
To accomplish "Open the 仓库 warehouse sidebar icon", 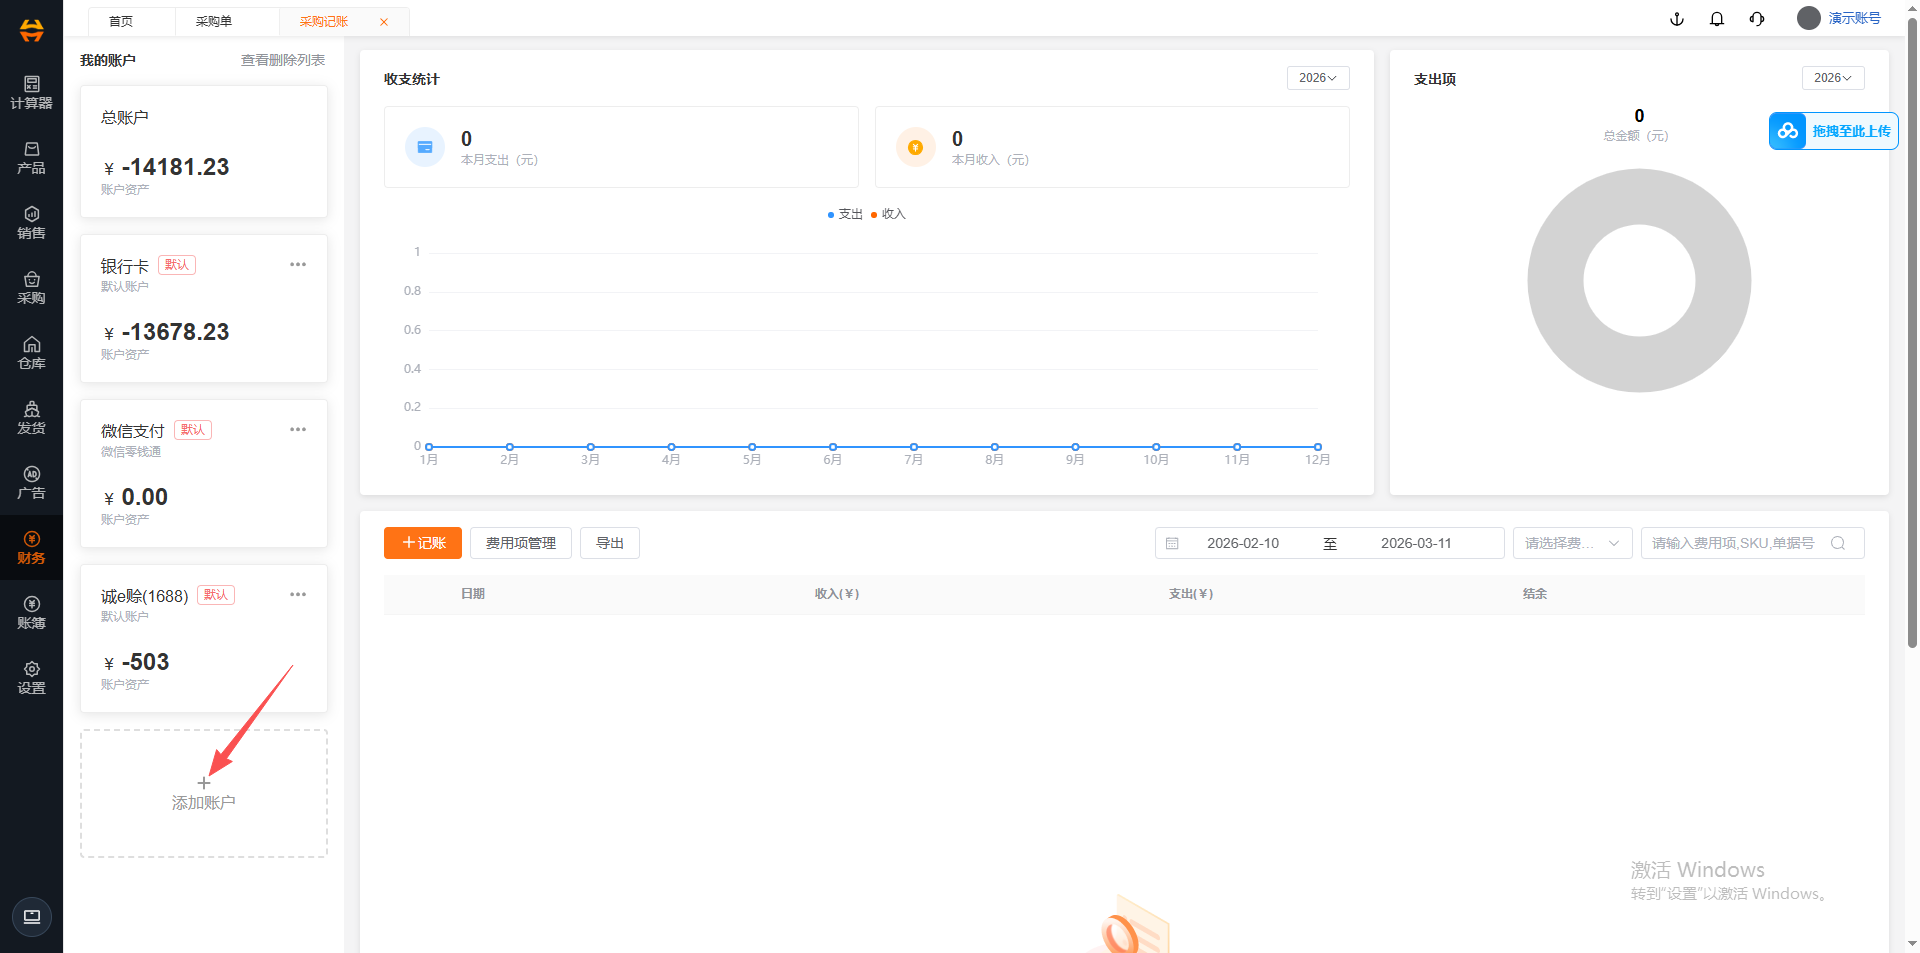I will 31,352.
